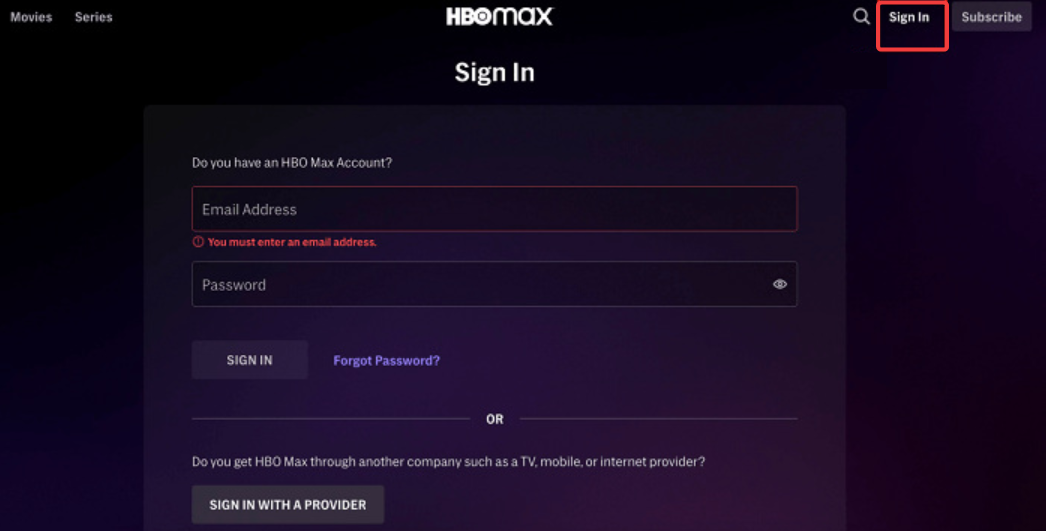Image resolution: width=1046 pixels, height=531 pixels.
Task: Click the provider question text
Action: point(448,462)
